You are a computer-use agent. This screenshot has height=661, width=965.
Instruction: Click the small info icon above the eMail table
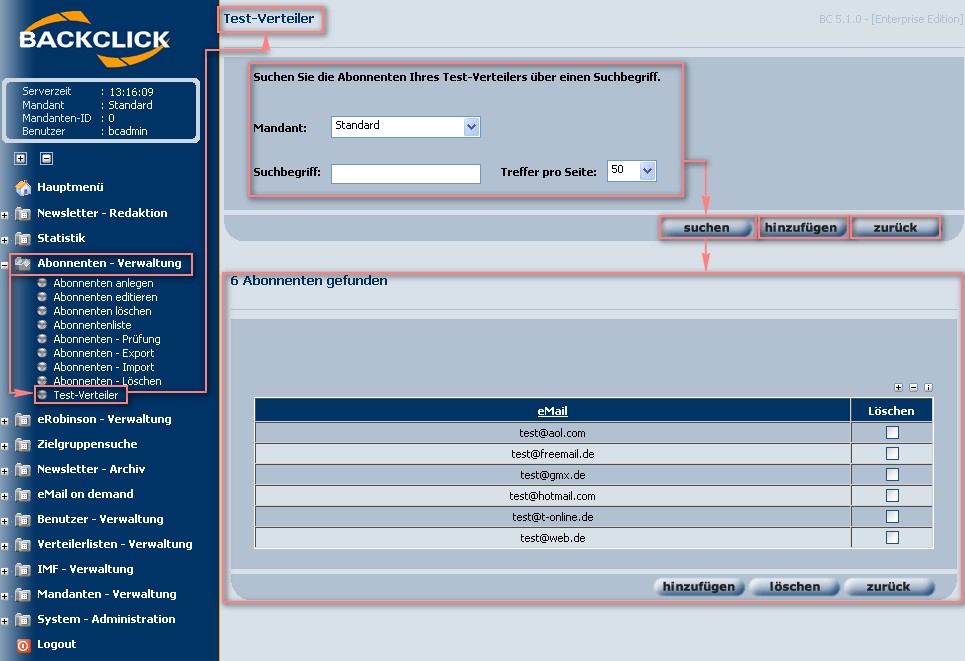pyautogui.click(x=928, y=387)
